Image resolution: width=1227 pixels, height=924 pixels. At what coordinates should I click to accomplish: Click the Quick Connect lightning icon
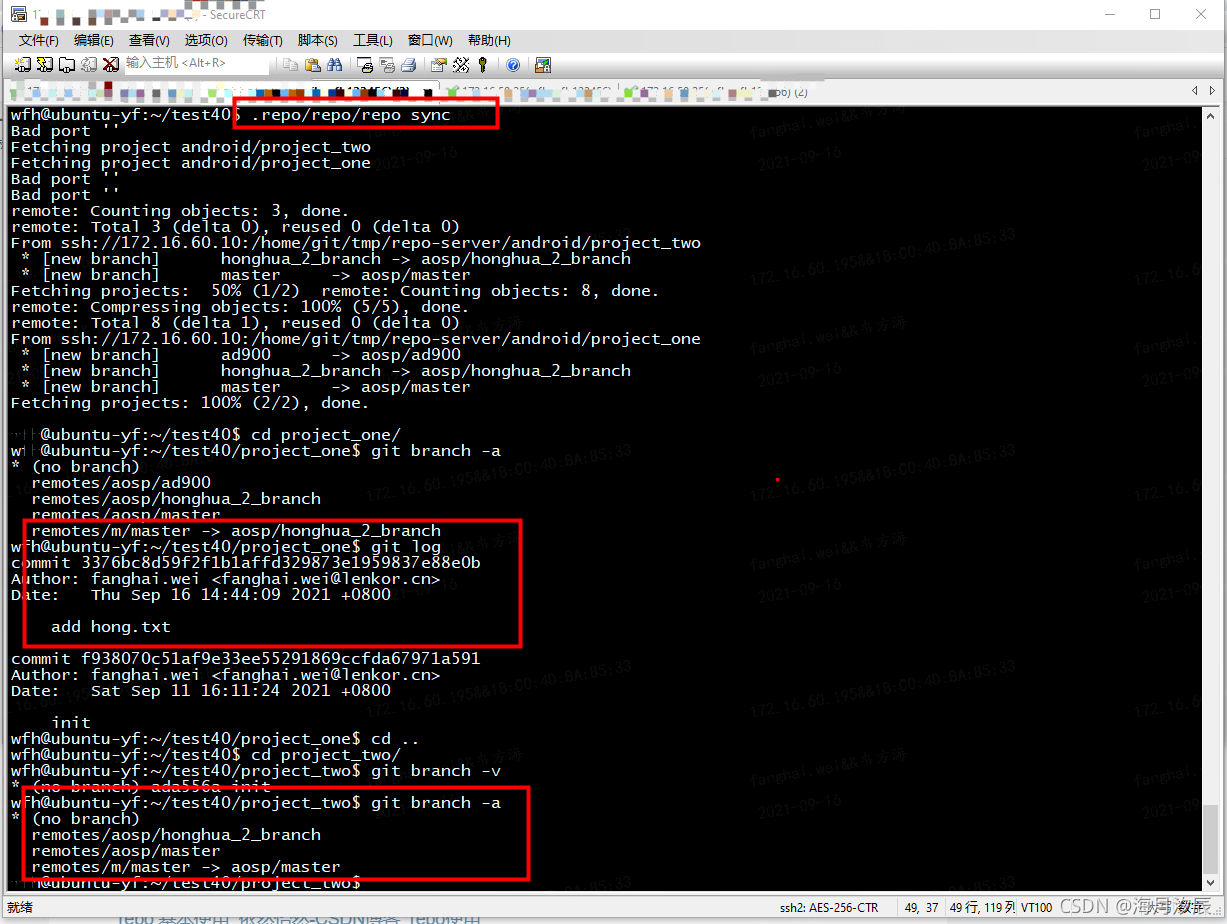pyautogui.click(x=44, y=65)
